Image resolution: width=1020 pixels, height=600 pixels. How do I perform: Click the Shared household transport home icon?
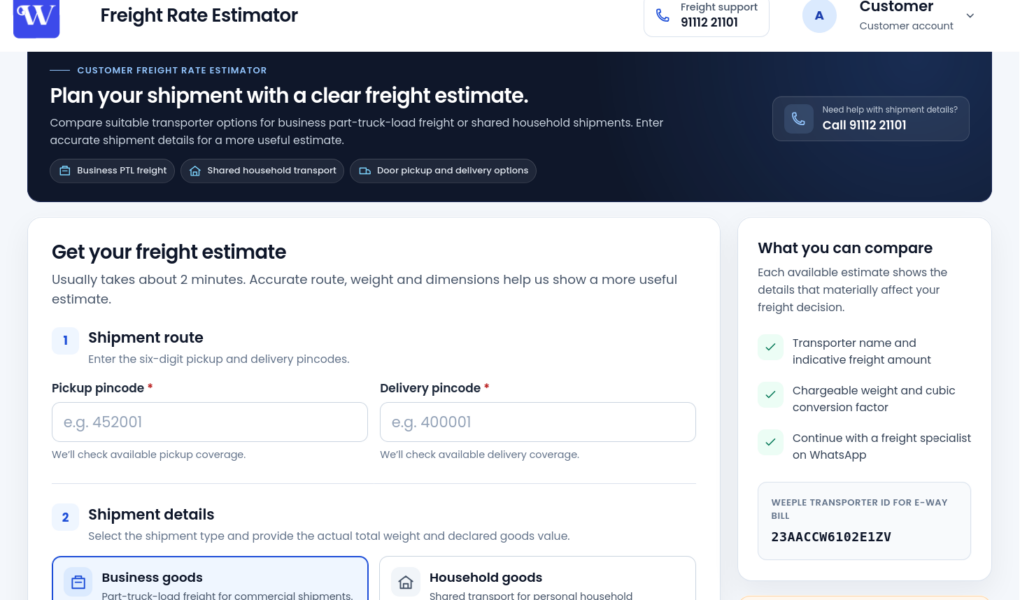[195, 170]
